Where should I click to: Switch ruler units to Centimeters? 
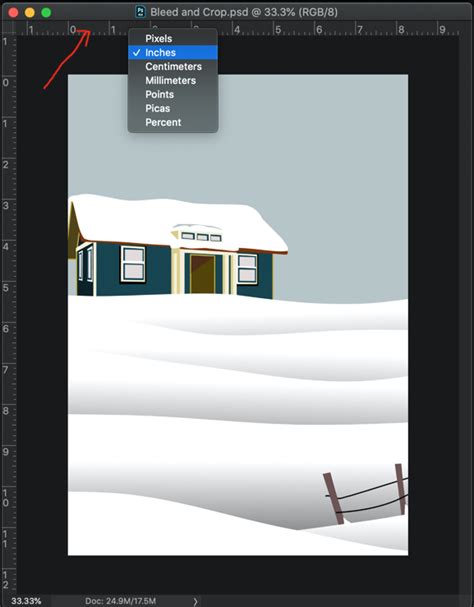(x=173, y=66)
